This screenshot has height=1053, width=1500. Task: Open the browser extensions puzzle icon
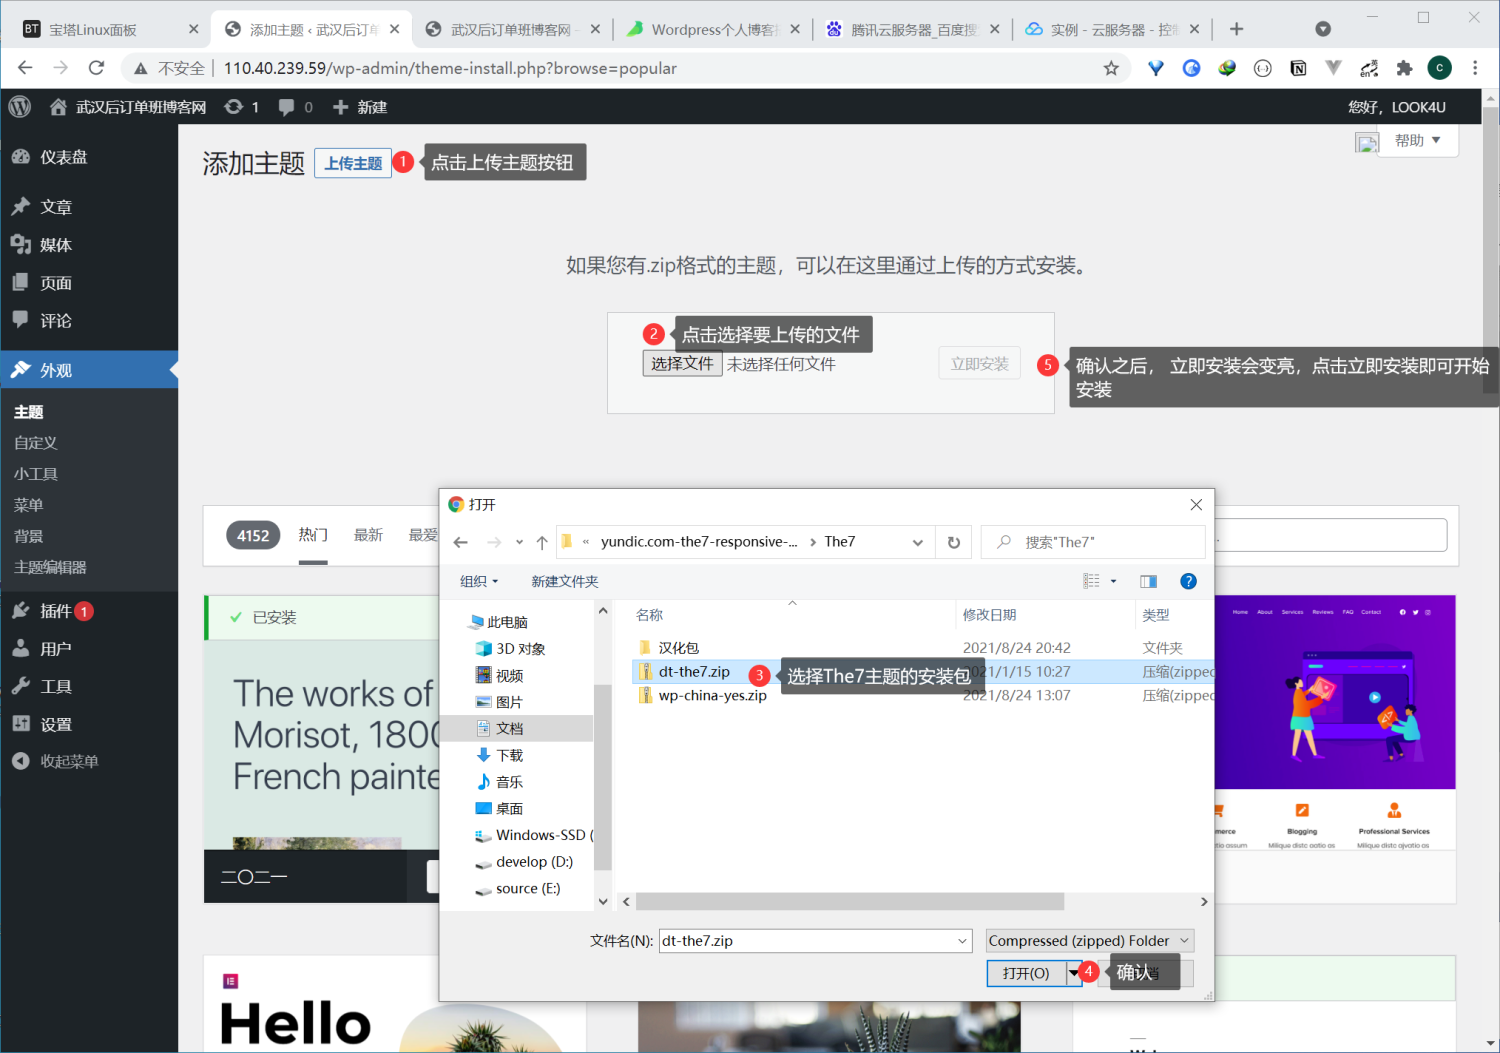click(1405, 68)
